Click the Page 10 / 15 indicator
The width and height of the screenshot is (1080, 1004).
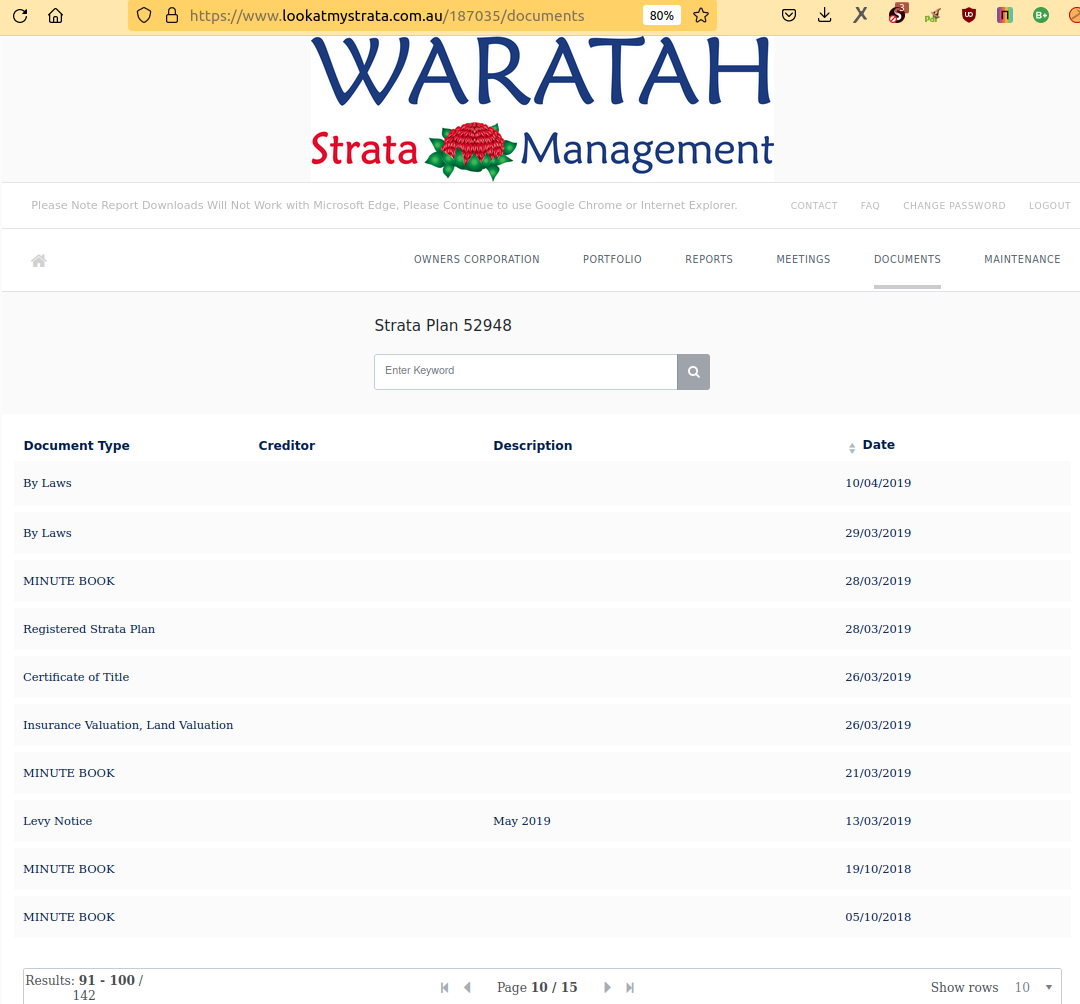click(537, 987)
